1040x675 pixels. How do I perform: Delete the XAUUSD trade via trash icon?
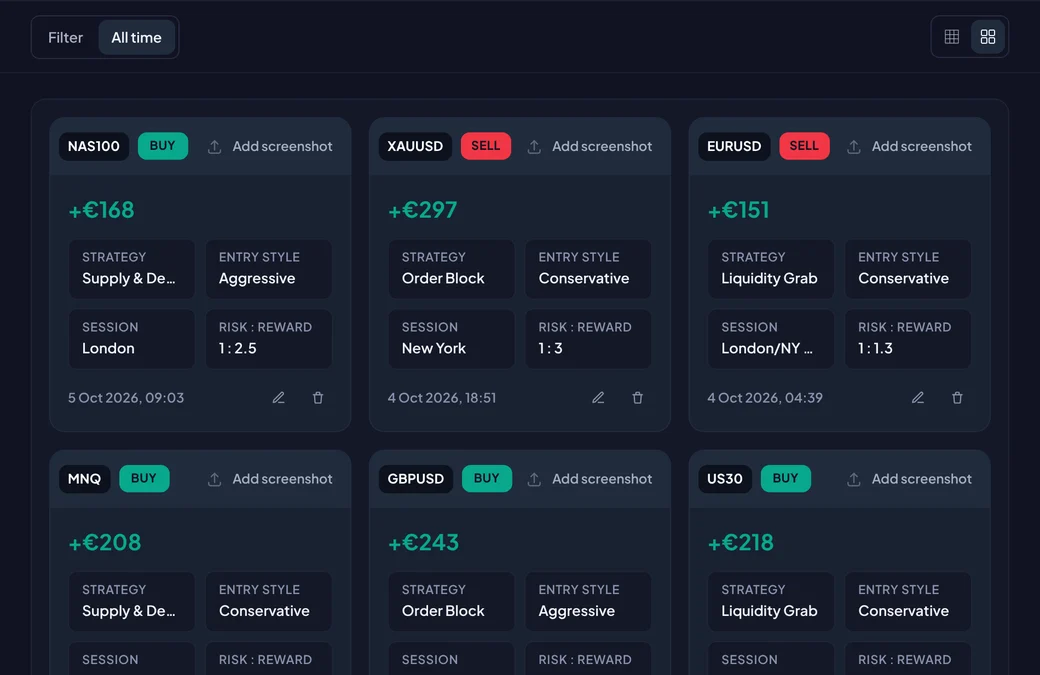coord(637,398)
